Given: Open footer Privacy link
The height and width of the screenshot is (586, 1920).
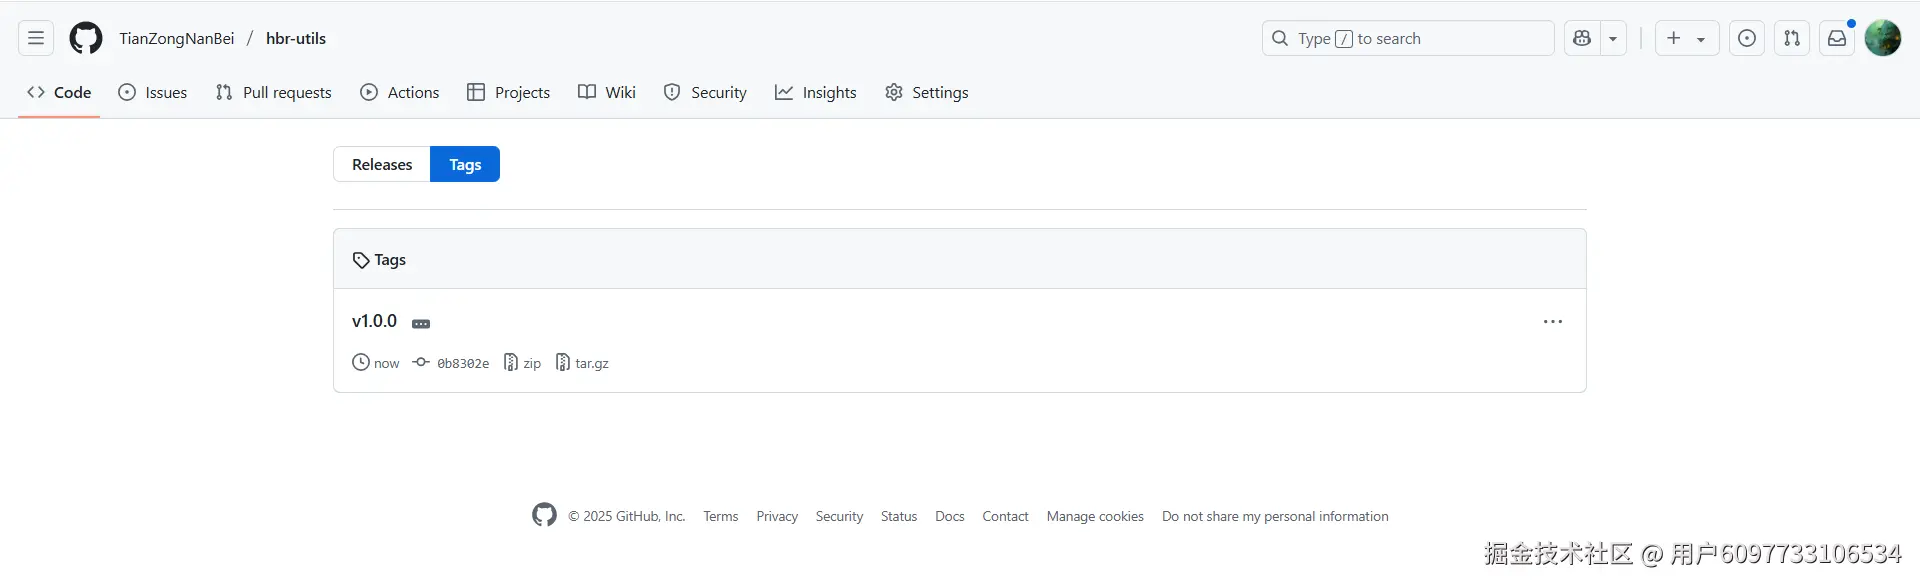Looking at the screenshot, I should (x=777, y=516).
